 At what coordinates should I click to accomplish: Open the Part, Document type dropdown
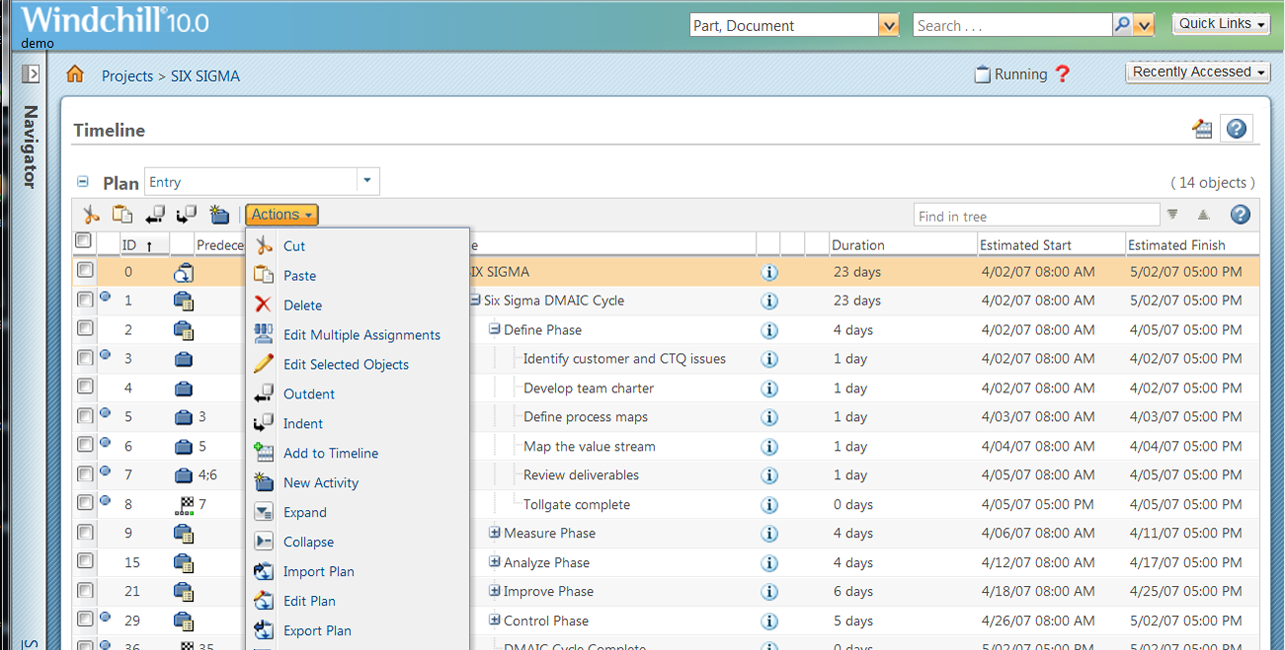coord(888,25)
